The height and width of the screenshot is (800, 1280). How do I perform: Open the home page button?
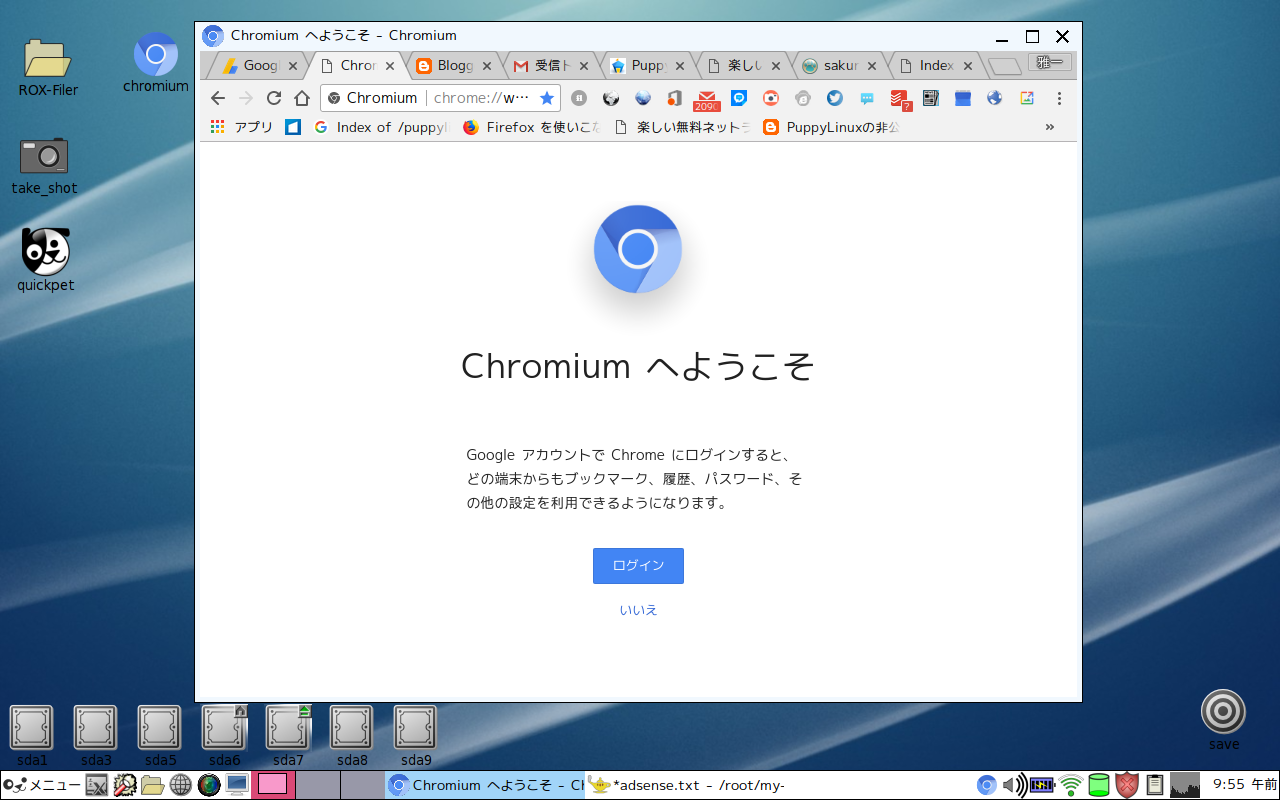[302, 98]
